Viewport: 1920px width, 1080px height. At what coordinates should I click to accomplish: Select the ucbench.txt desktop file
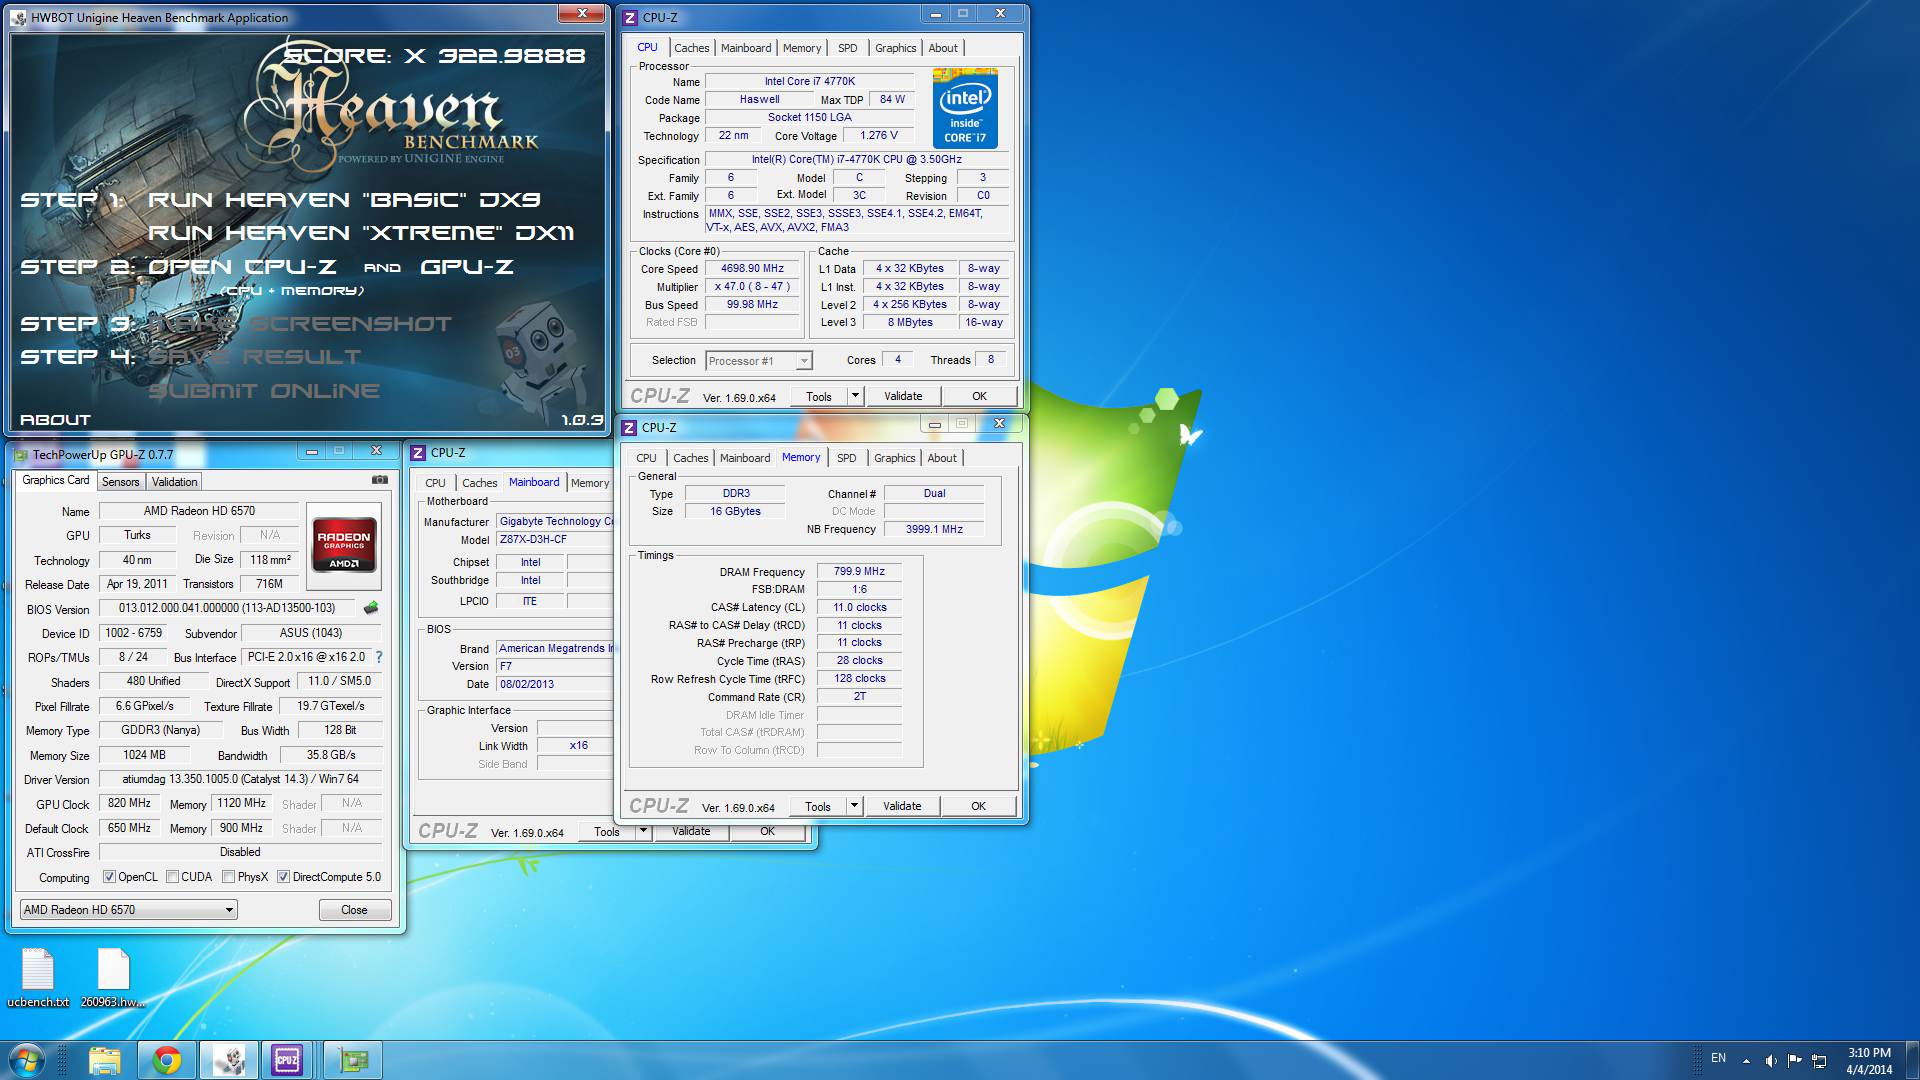click(38, 978)
